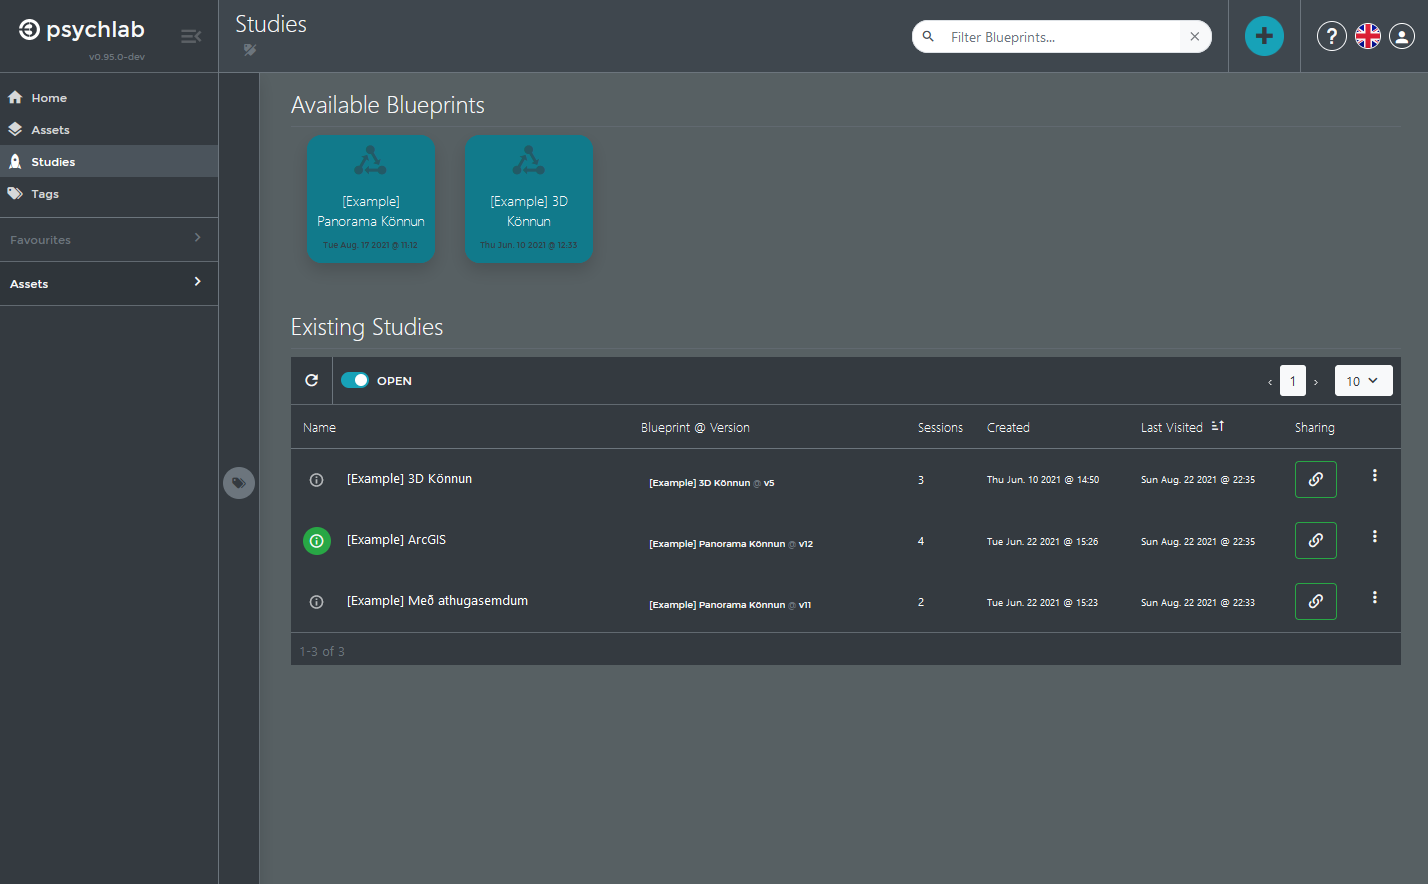The height and width of the screenshot is (884, 1428).
Task: Click the Filter Blueprints search field
Action: [x=1060, y=37]
